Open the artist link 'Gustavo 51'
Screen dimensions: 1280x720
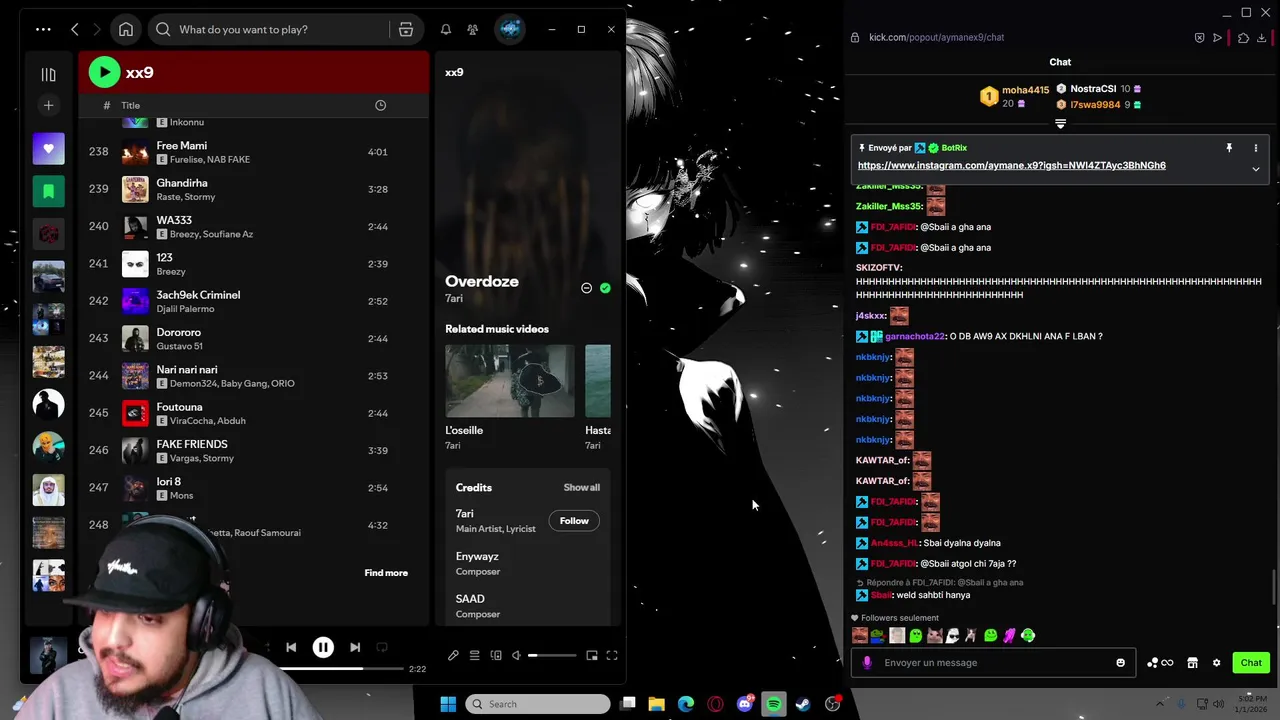point(179,346)
